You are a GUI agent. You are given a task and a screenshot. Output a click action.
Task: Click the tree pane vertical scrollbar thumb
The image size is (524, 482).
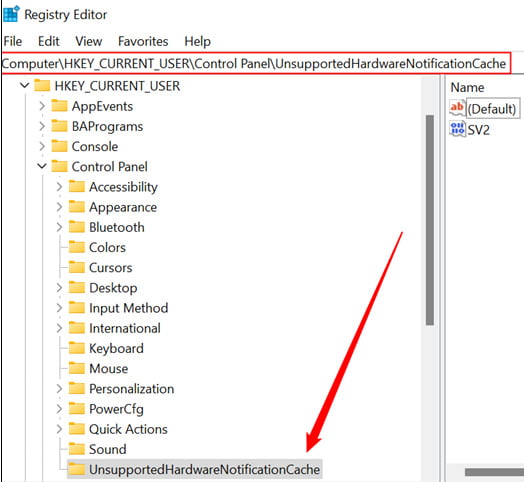pyautogui.click(x=430, y=220)
